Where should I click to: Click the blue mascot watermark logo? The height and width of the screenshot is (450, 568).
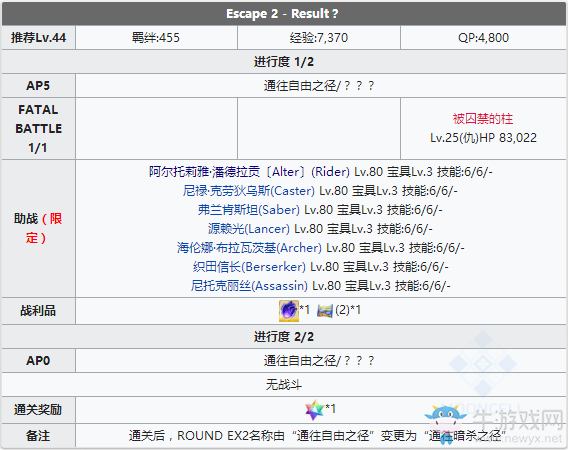pos(446,424)
